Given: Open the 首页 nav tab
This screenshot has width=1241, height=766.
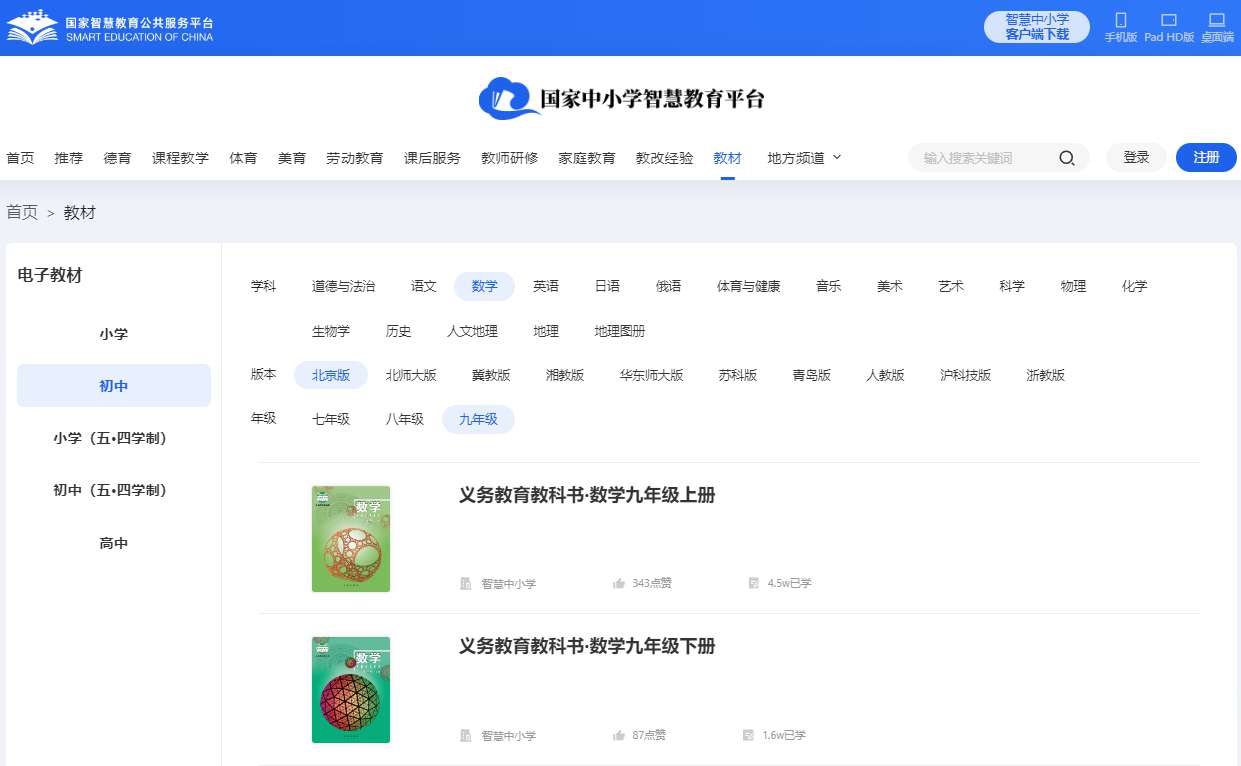Looking at the screenshot, I should (20, 158).
